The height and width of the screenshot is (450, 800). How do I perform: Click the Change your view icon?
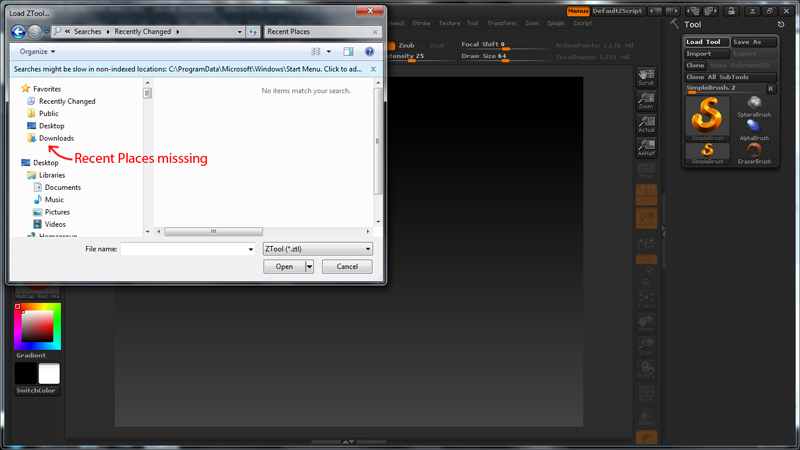(x=316, y=52)
